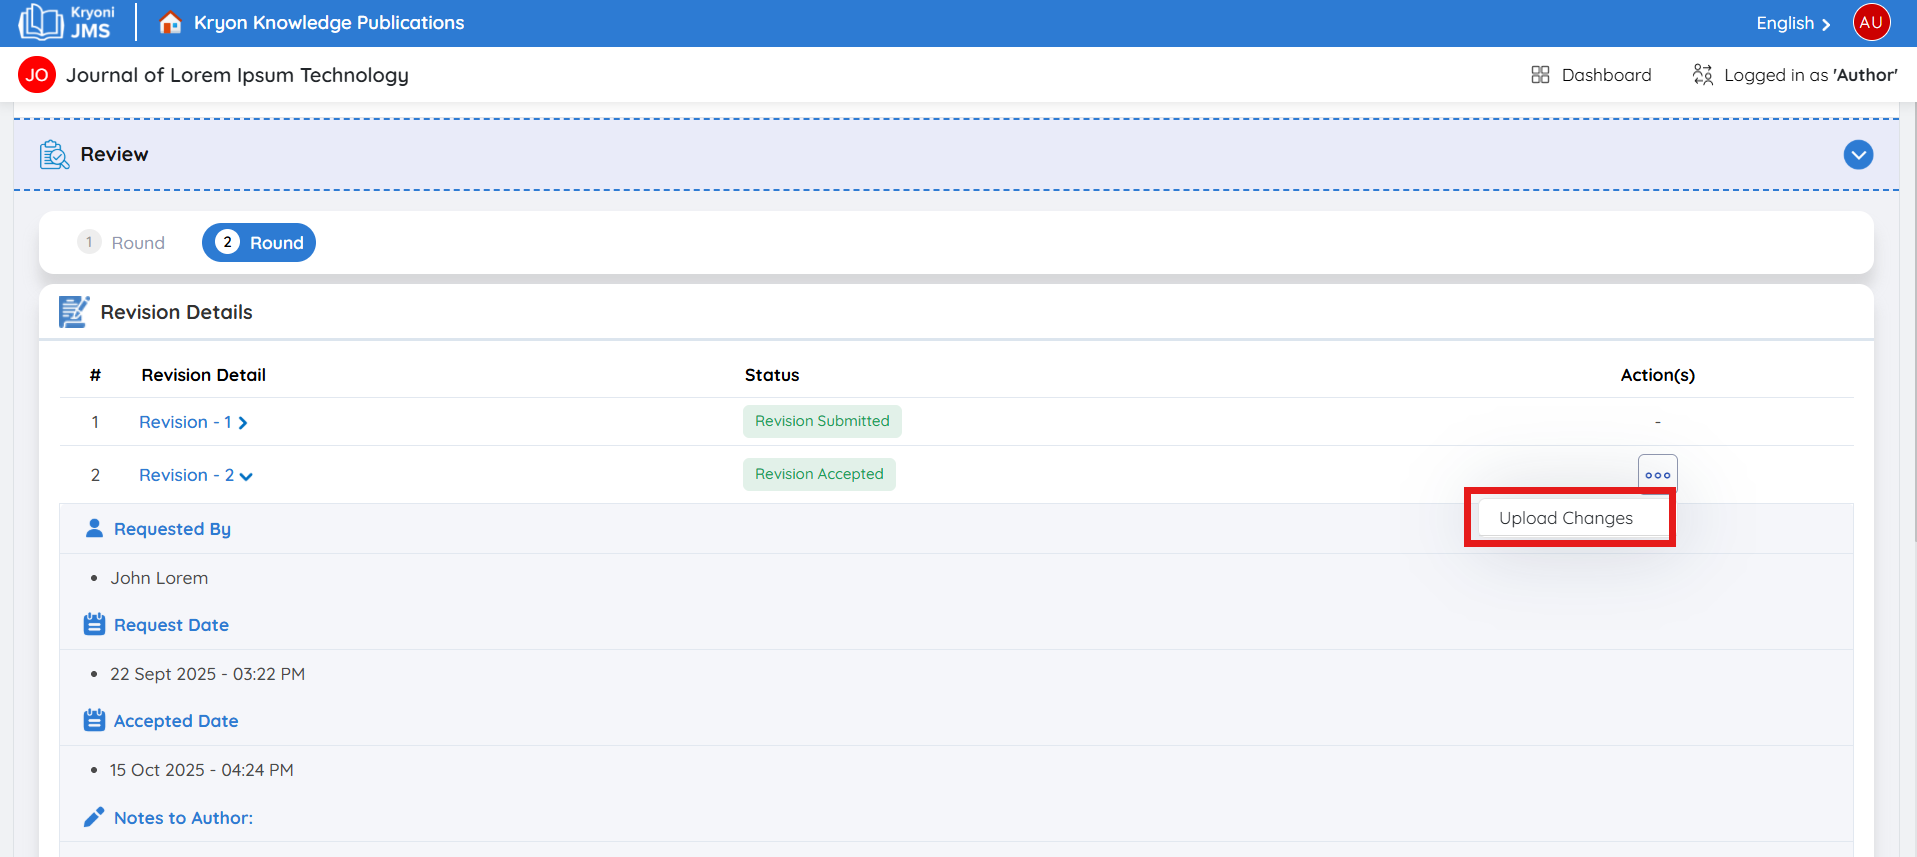
Task: Collapse the Review section with chevron button
Action: [x=1857, y=155]
